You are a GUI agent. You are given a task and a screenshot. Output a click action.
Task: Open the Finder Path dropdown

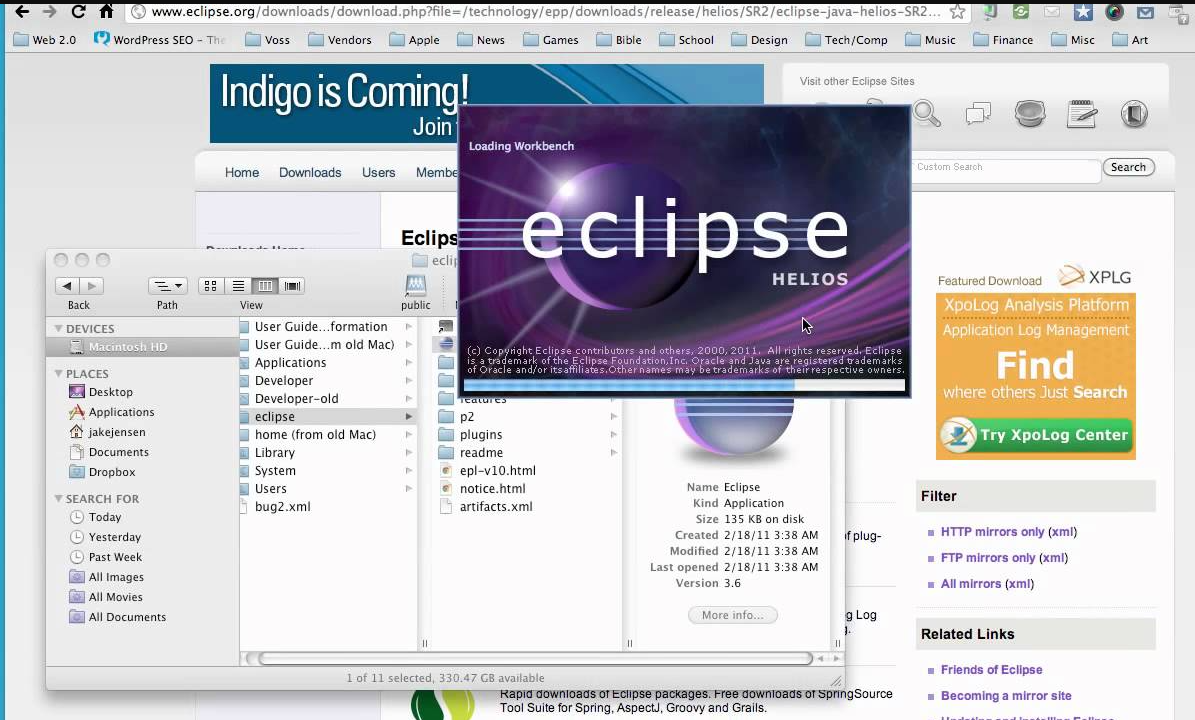(168, 286)
